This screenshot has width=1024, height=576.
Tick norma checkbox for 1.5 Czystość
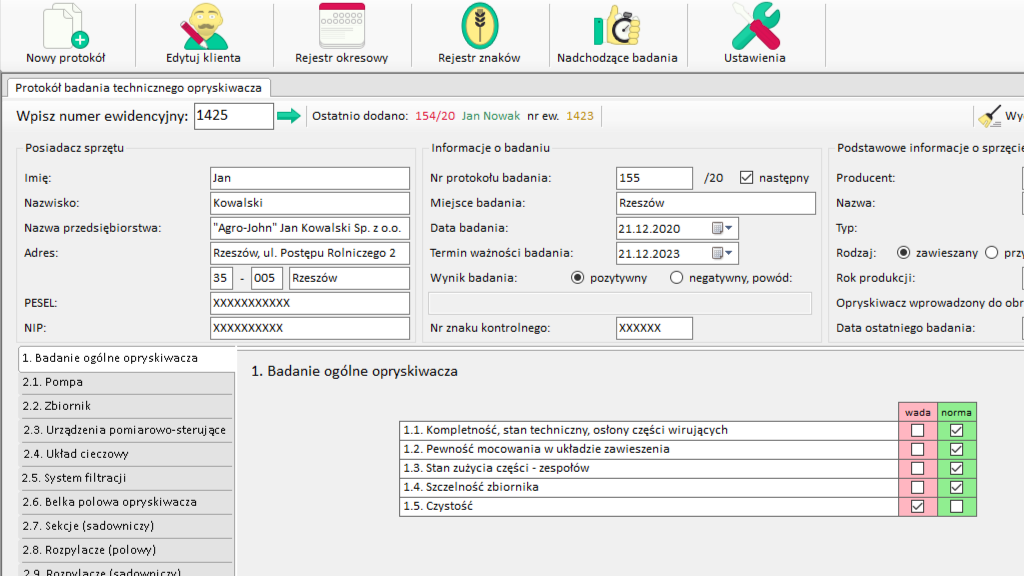click(957, 507)
